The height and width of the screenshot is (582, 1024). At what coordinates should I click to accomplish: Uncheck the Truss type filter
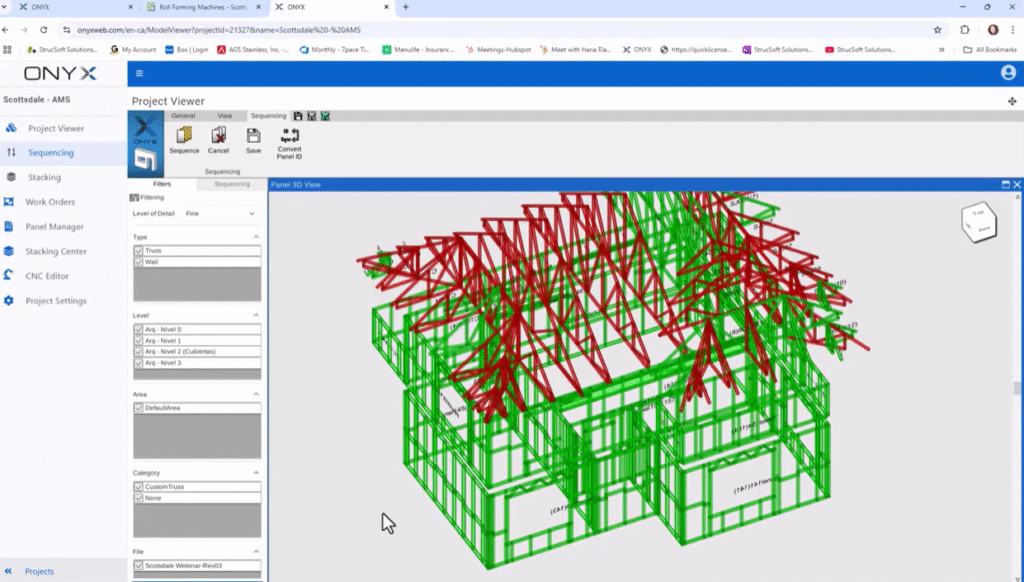pos(139,250)
